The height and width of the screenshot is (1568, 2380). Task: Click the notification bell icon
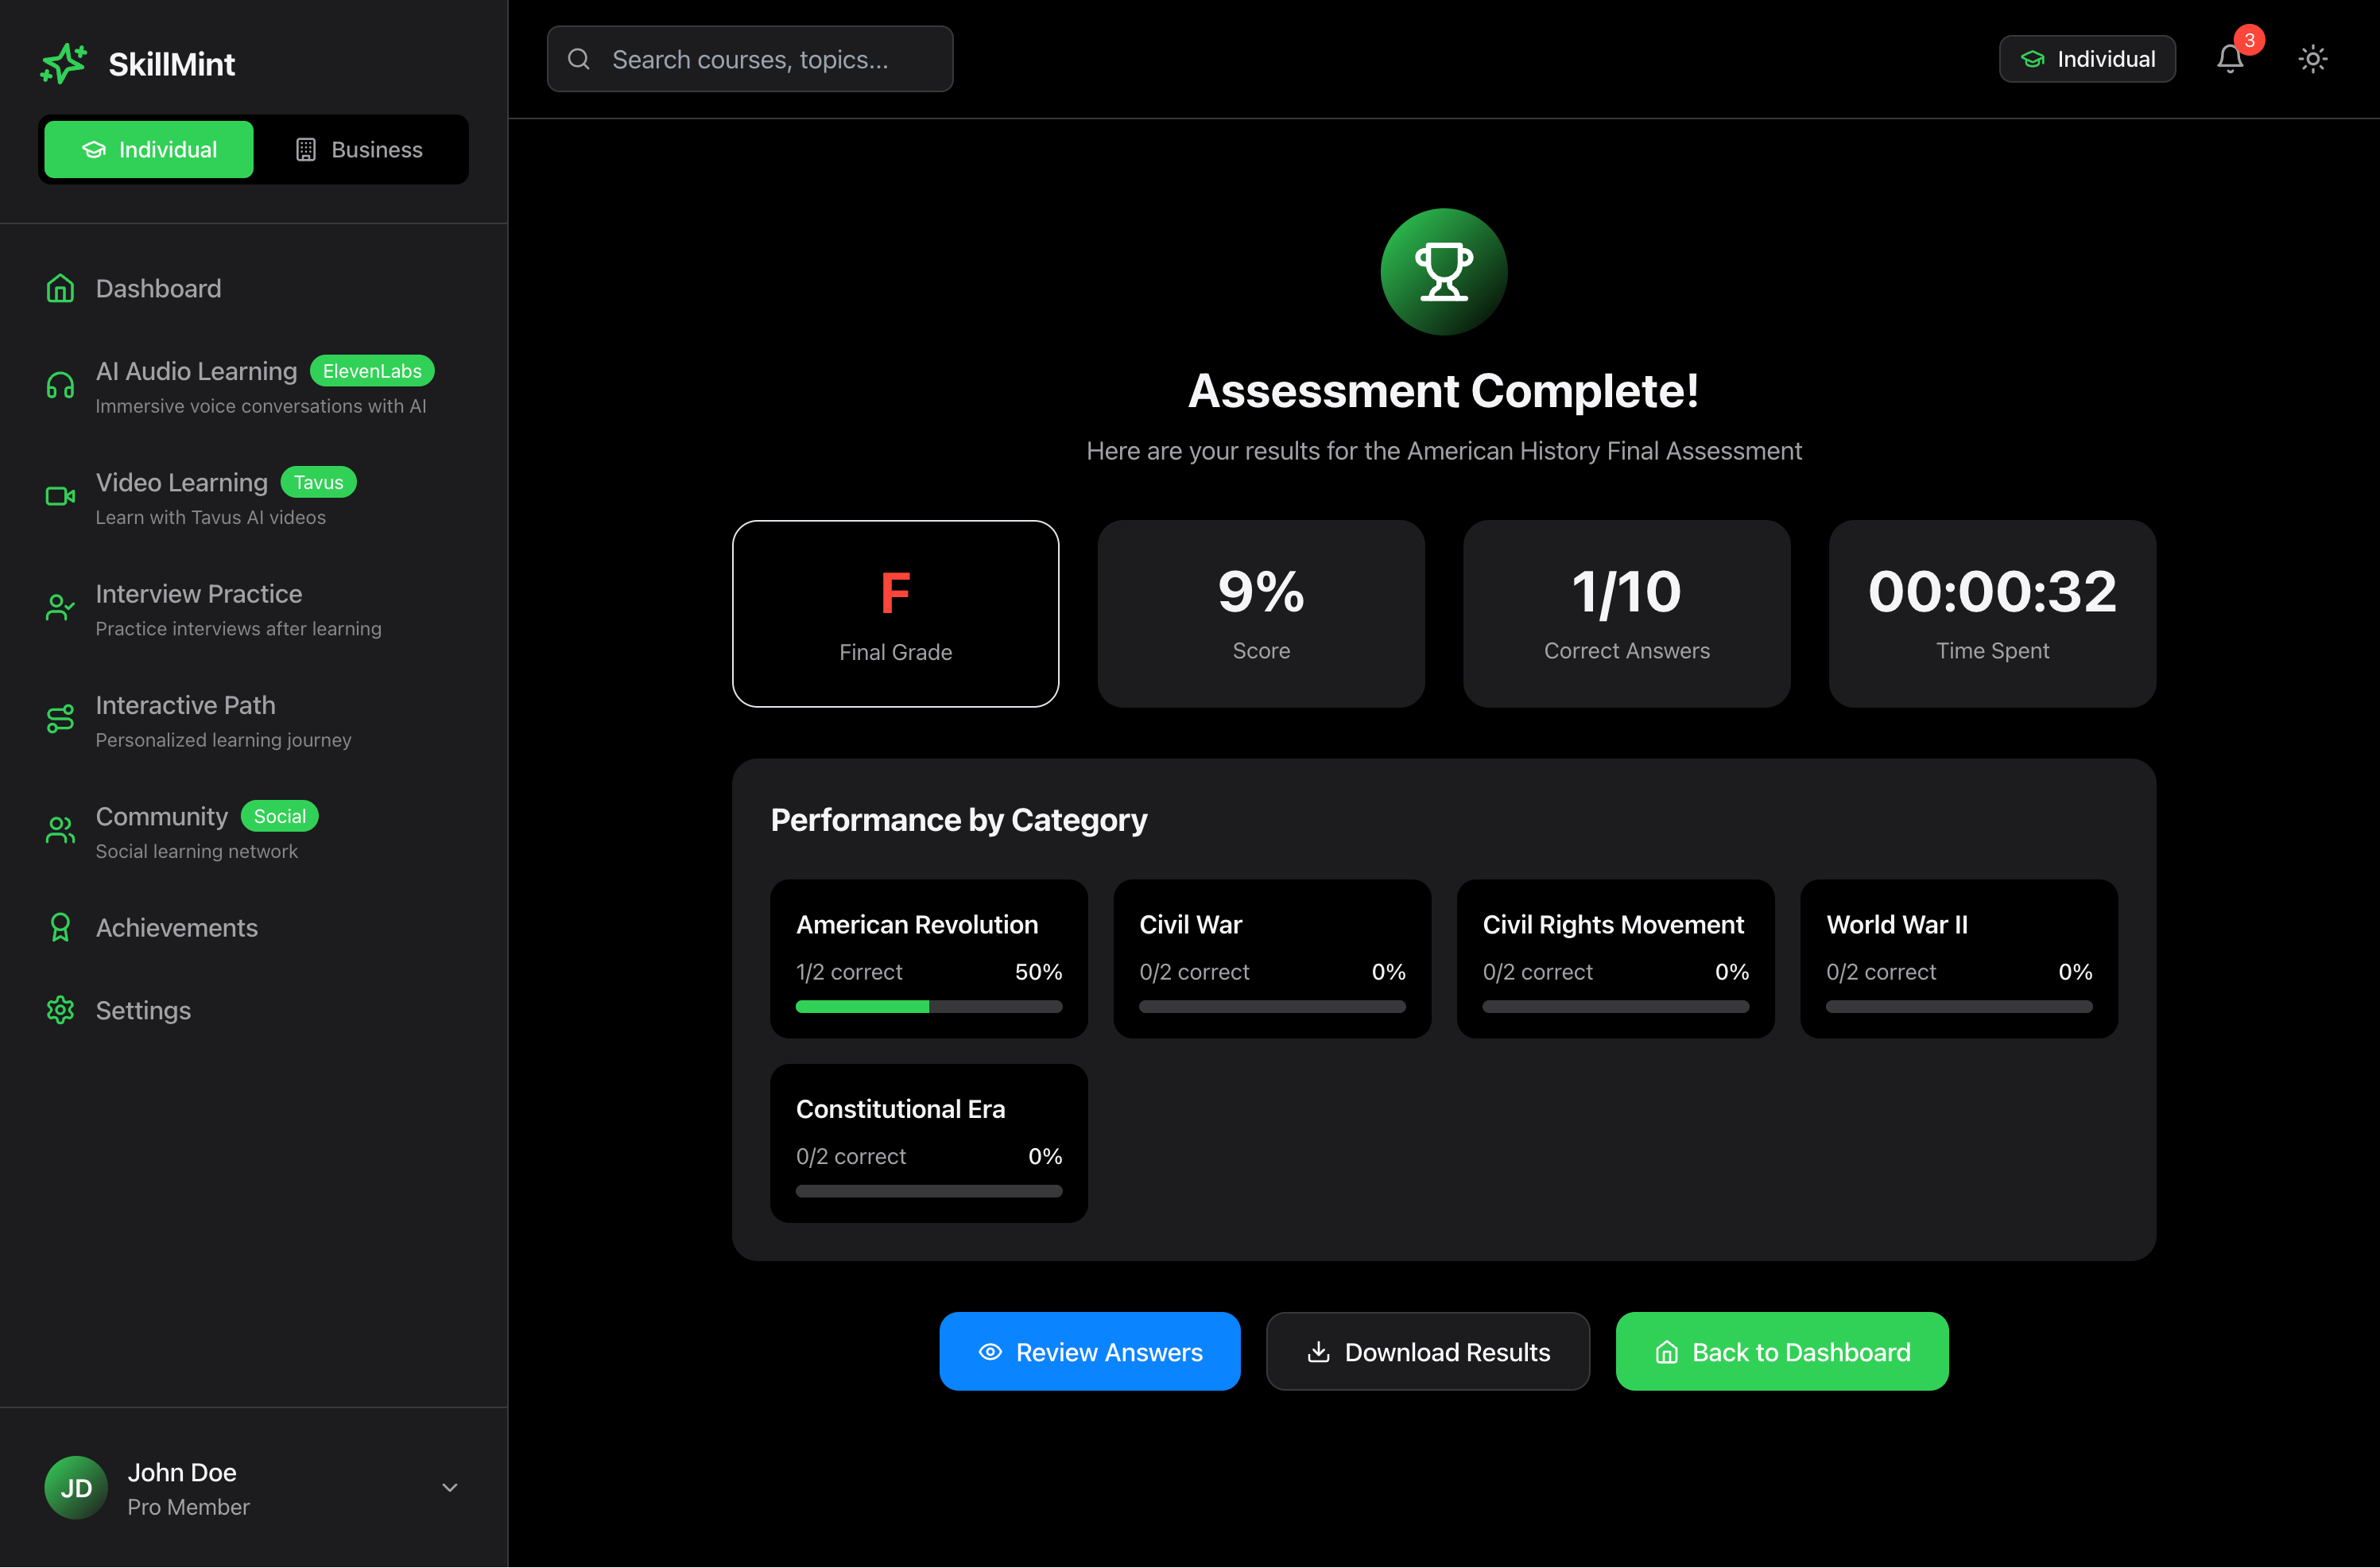(2229, 59)
